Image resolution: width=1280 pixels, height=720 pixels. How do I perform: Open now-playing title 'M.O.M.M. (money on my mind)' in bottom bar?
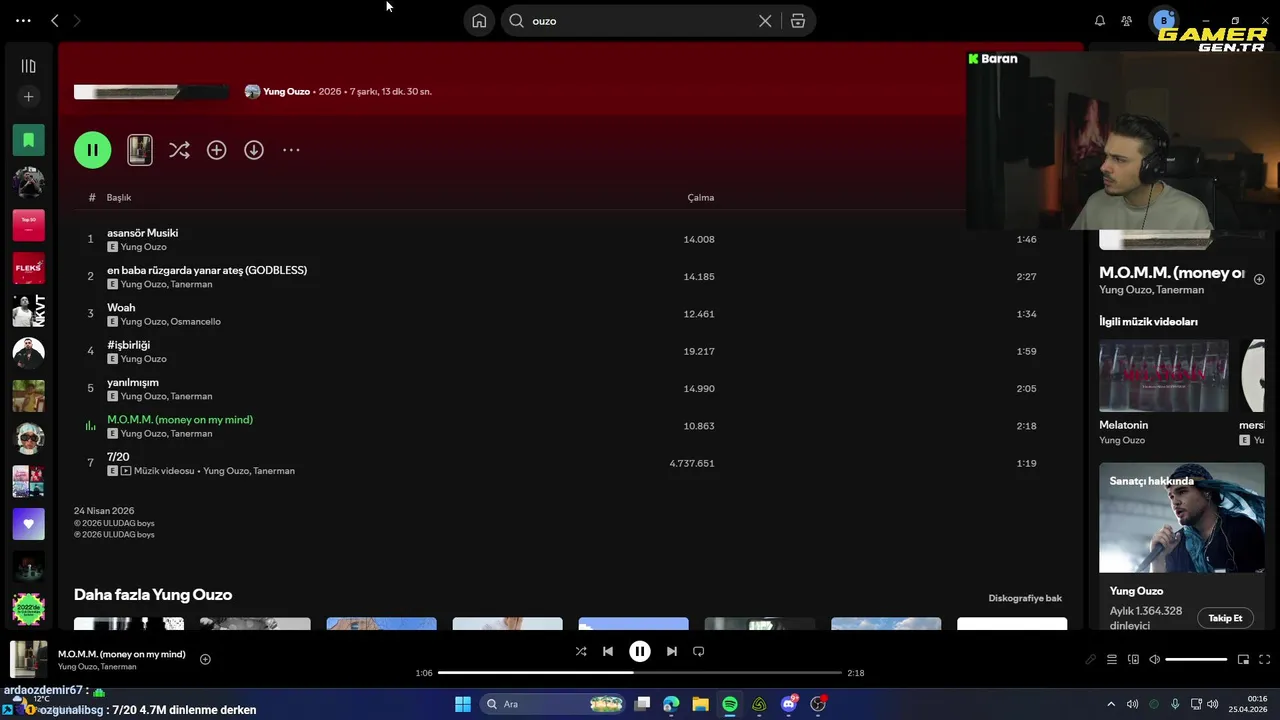click(x=121, y=654)
